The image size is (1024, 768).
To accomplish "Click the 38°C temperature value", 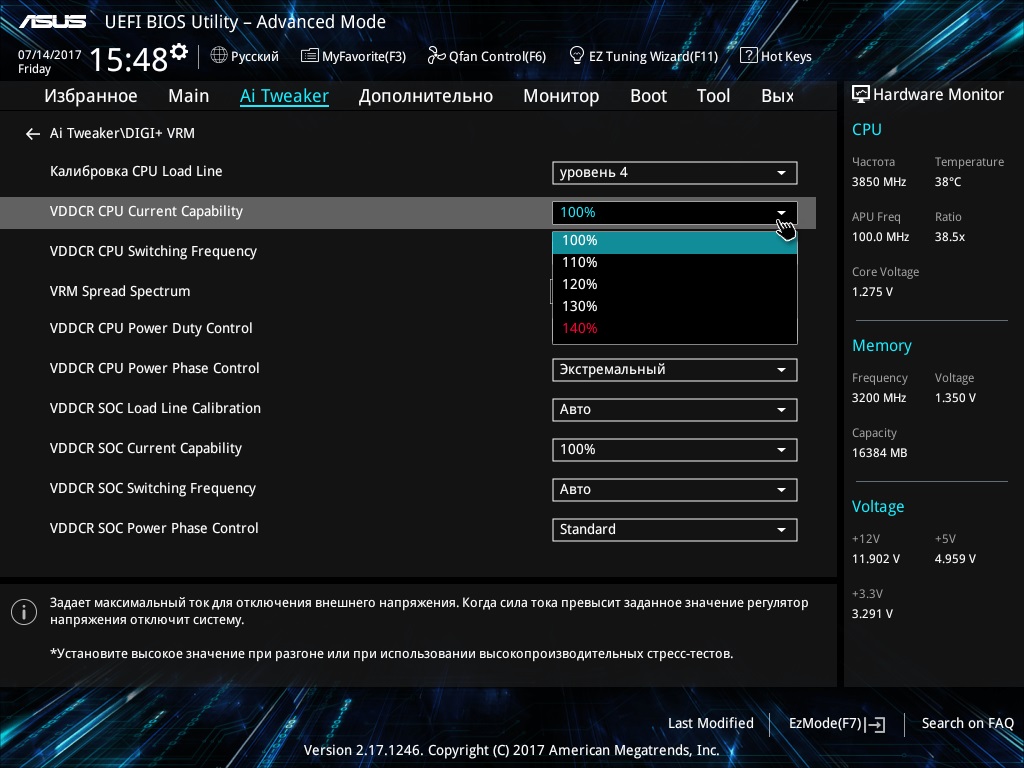I will pyautogui.click(x=948, y=182).
